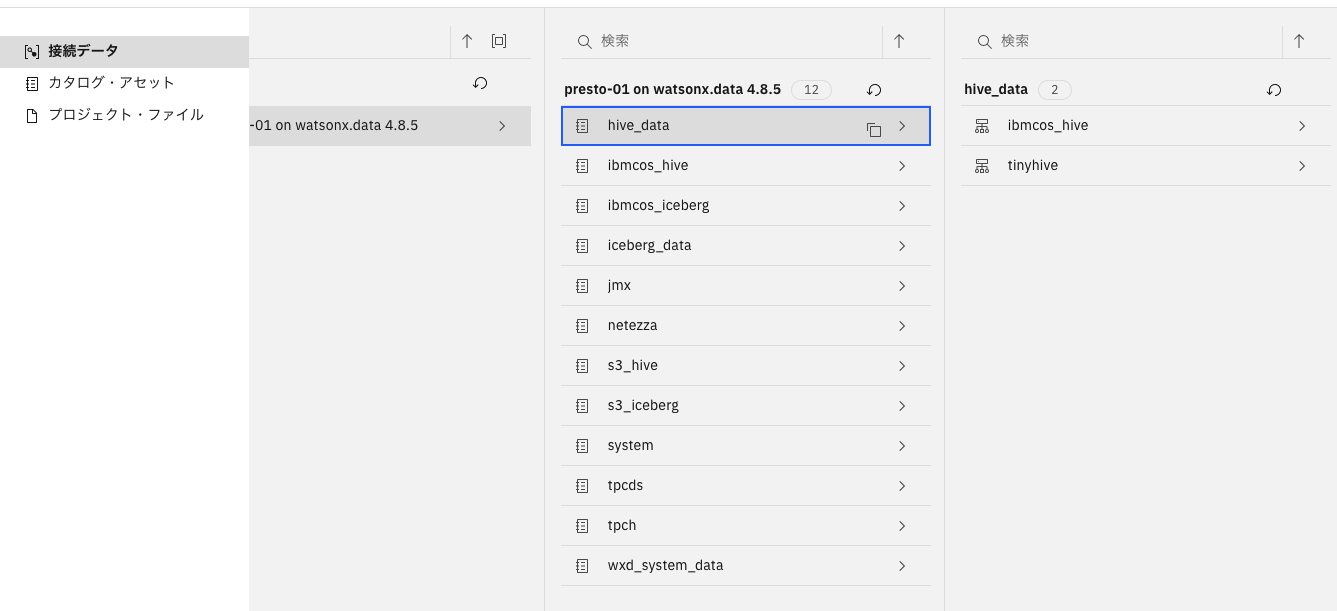
Task: Click the 2 count badge next to hive_data
Action: (1054, 90)
